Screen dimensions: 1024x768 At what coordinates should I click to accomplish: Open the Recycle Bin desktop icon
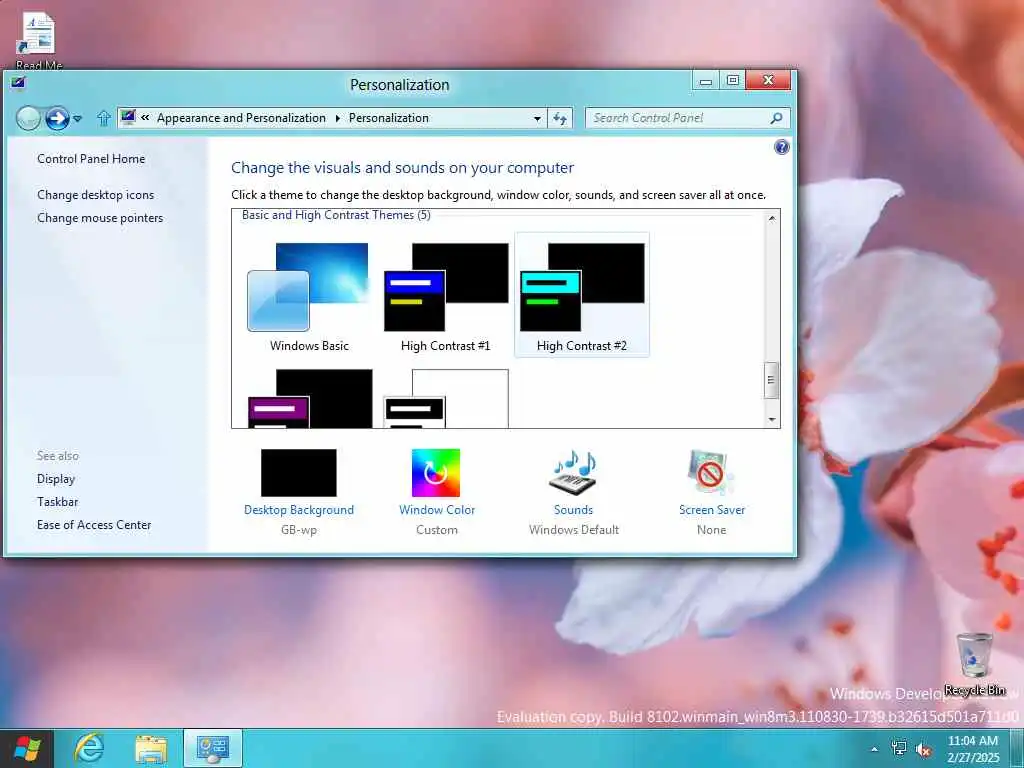pyautogui.click(x=974, y=664)
